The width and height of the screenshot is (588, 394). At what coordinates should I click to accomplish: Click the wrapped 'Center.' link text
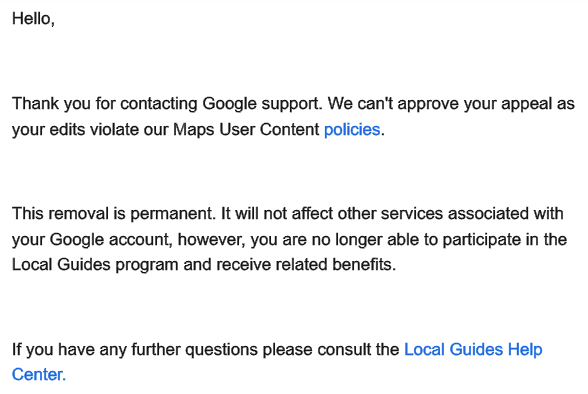pyautogui.click(x=39, y=375)
